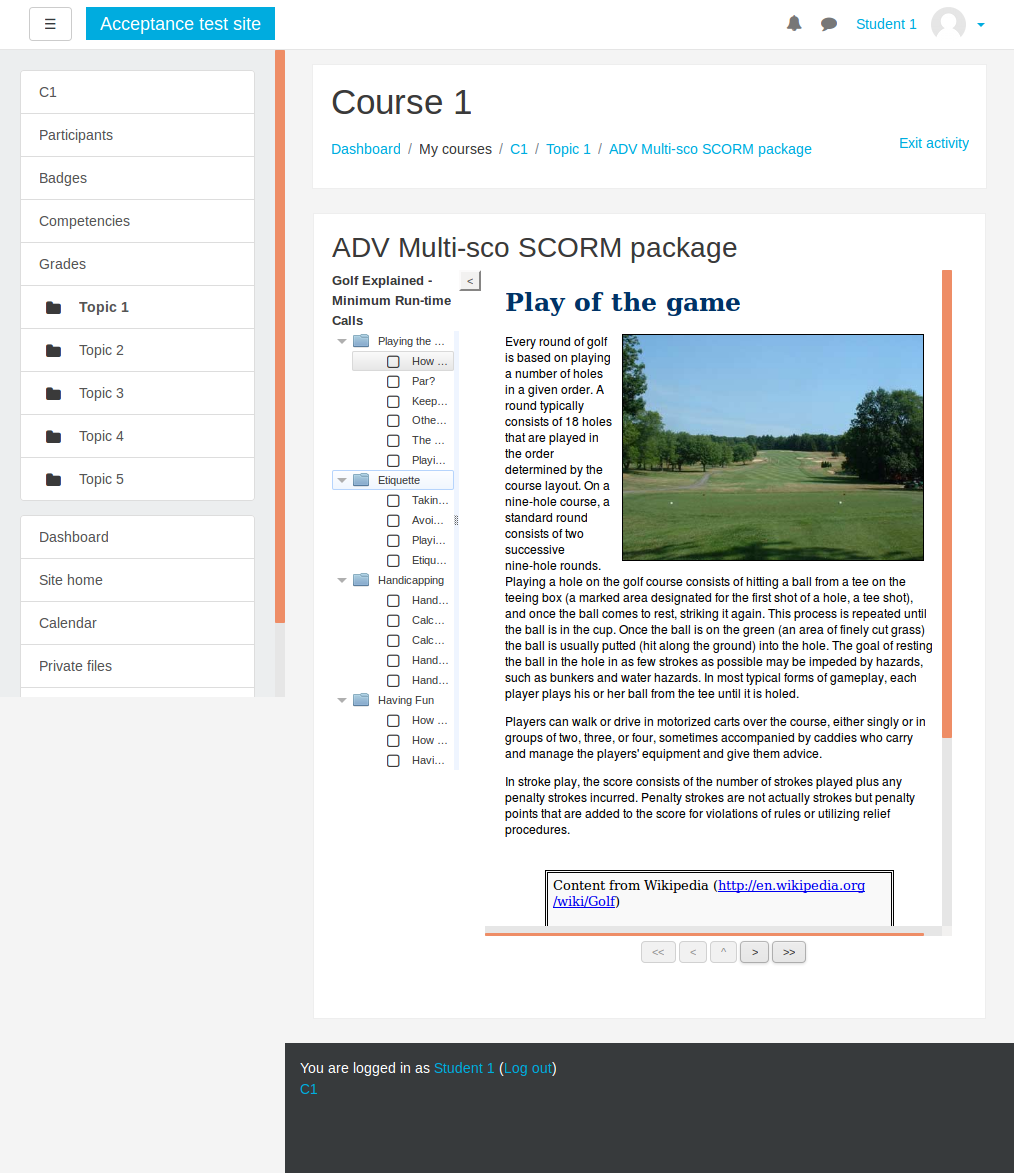Screen dimensions: 1014x1173
Task: Open the notifications bell icon
Action: 794,24
